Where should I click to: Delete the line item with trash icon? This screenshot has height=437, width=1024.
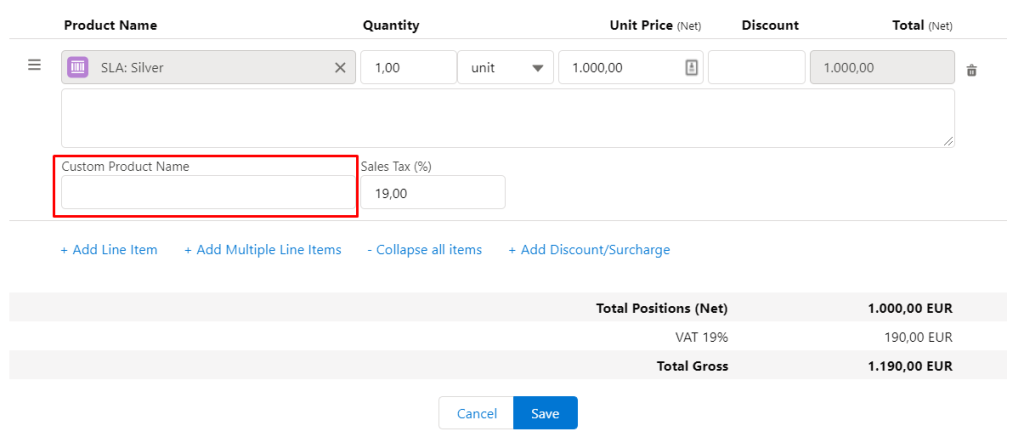point(971,71)
